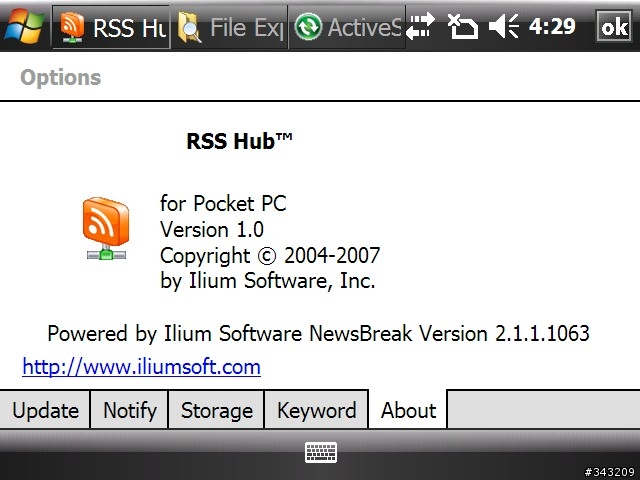Viewport: 640px width, 480px height.
Task: Open the speaker volume icon
Action: 504,27
